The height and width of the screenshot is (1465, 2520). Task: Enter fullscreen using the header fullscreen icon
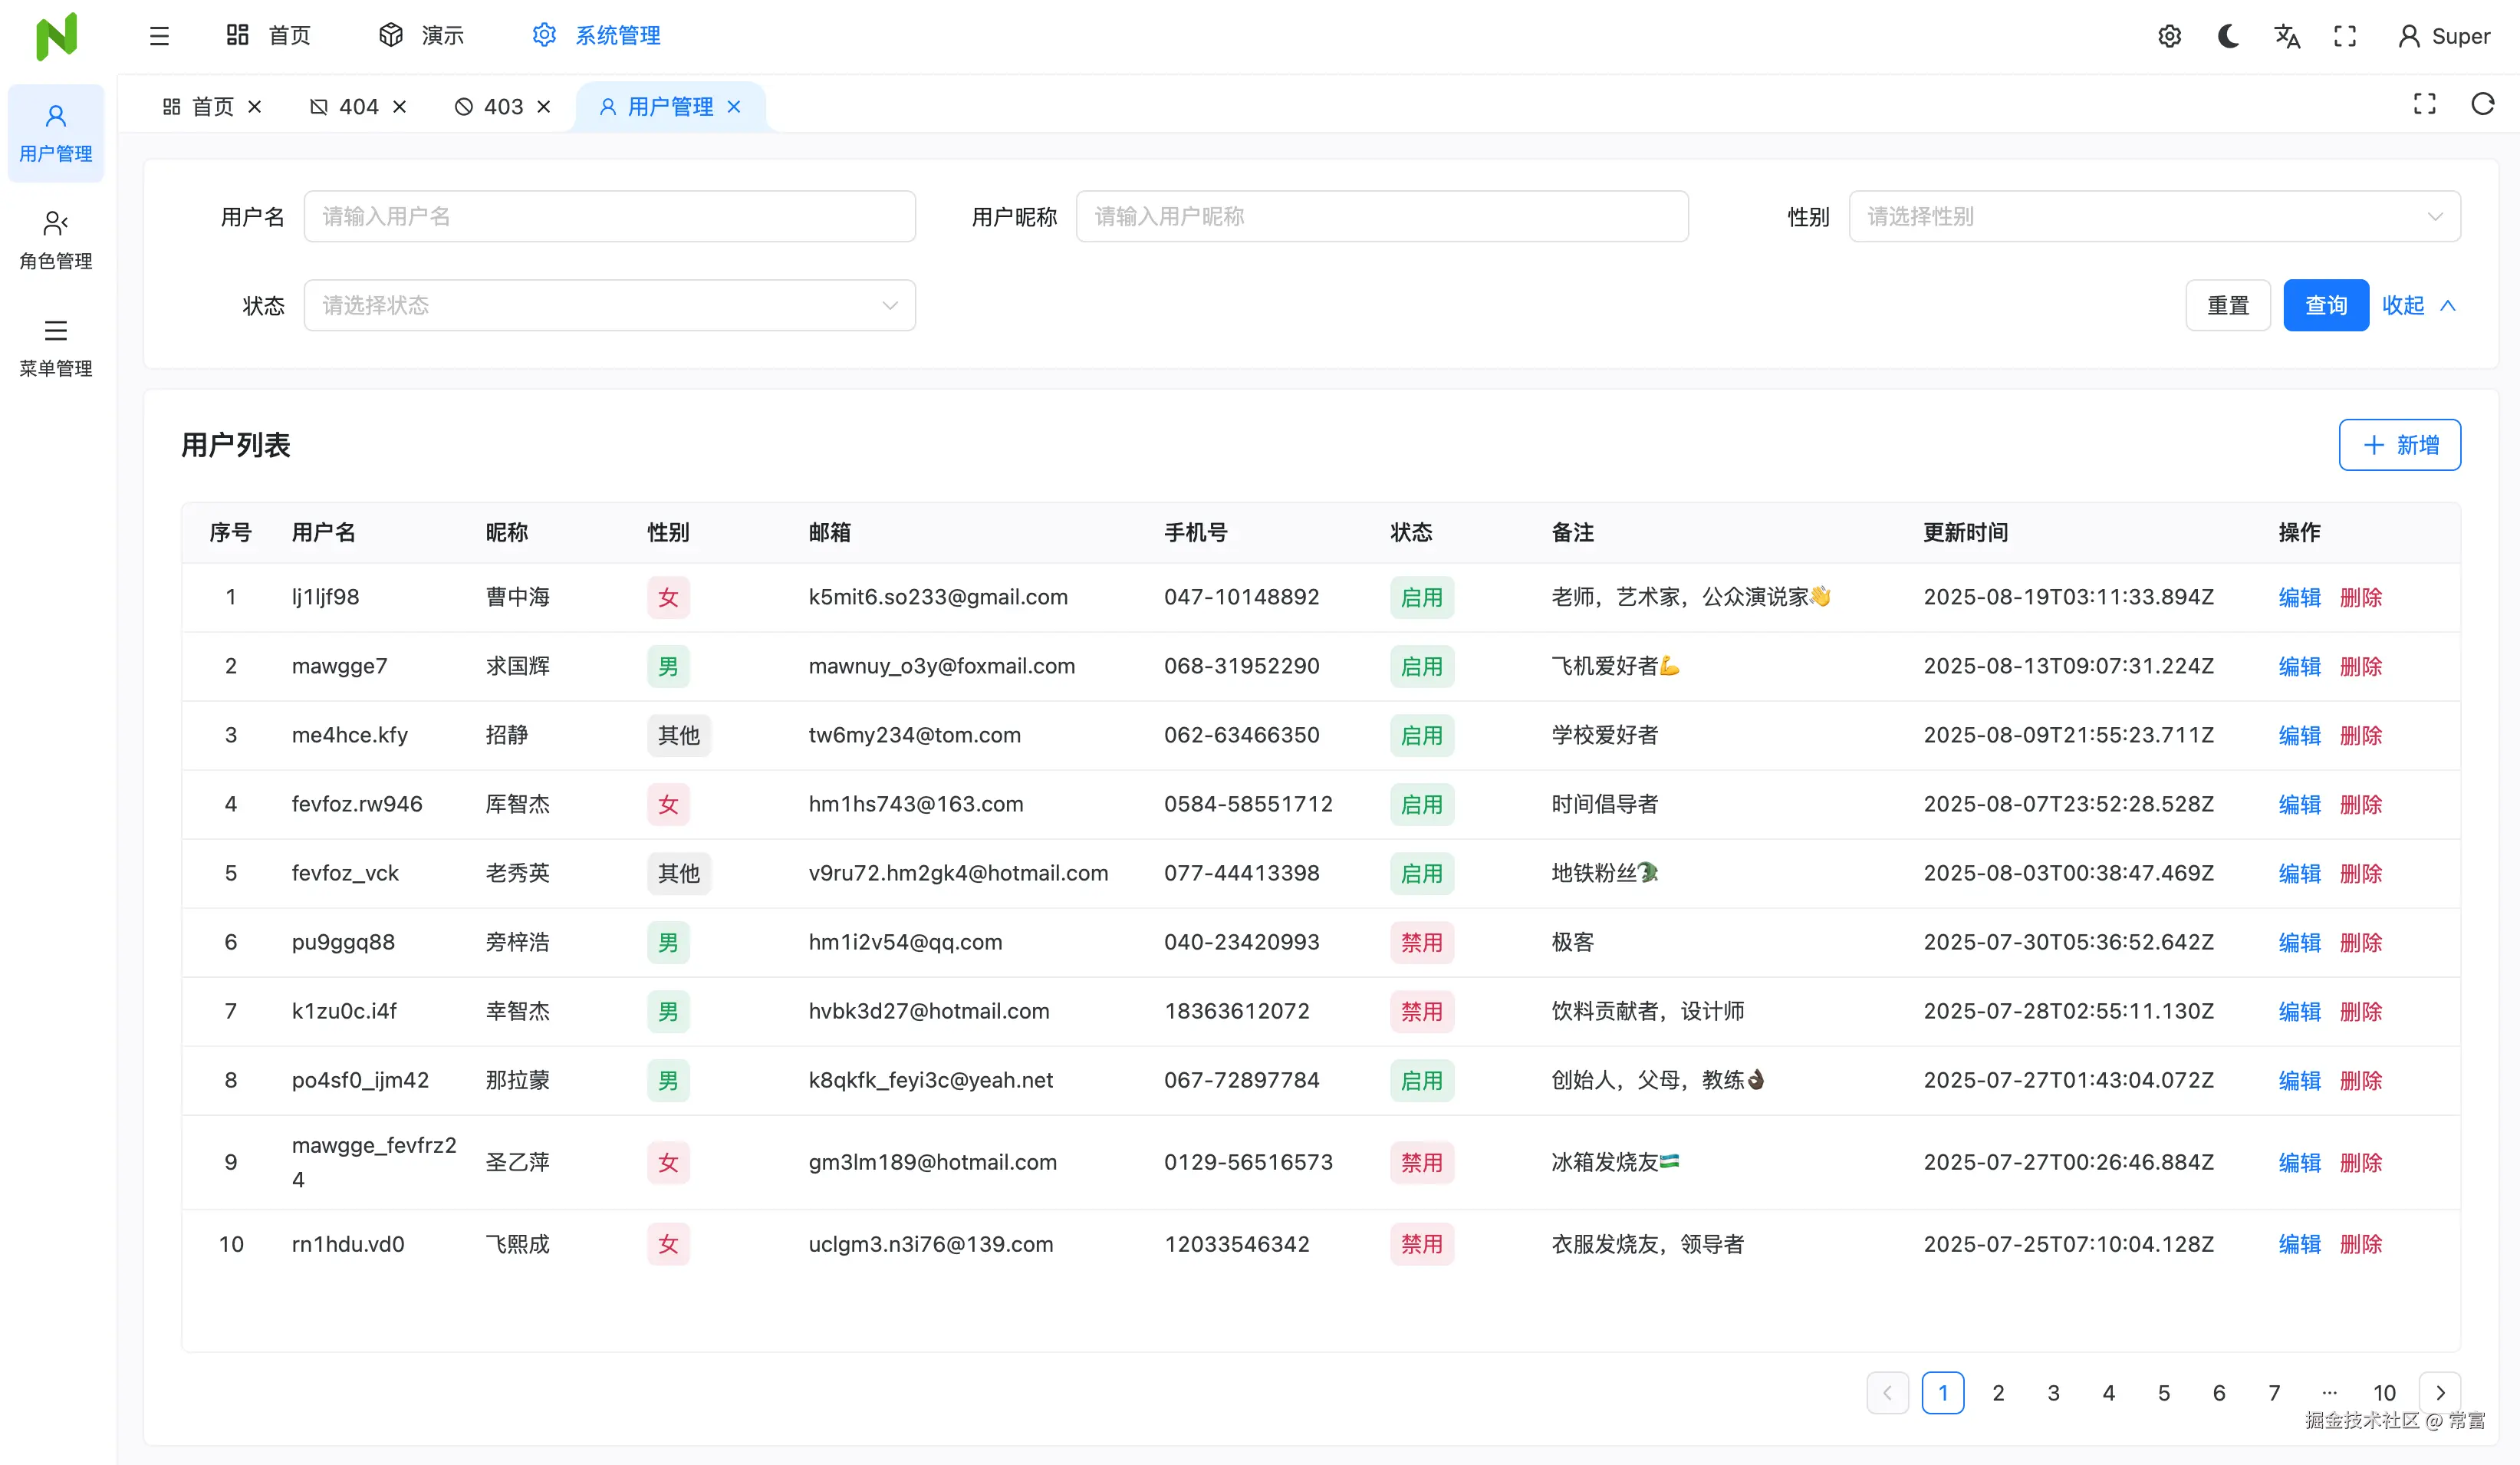pos(2345,36)
